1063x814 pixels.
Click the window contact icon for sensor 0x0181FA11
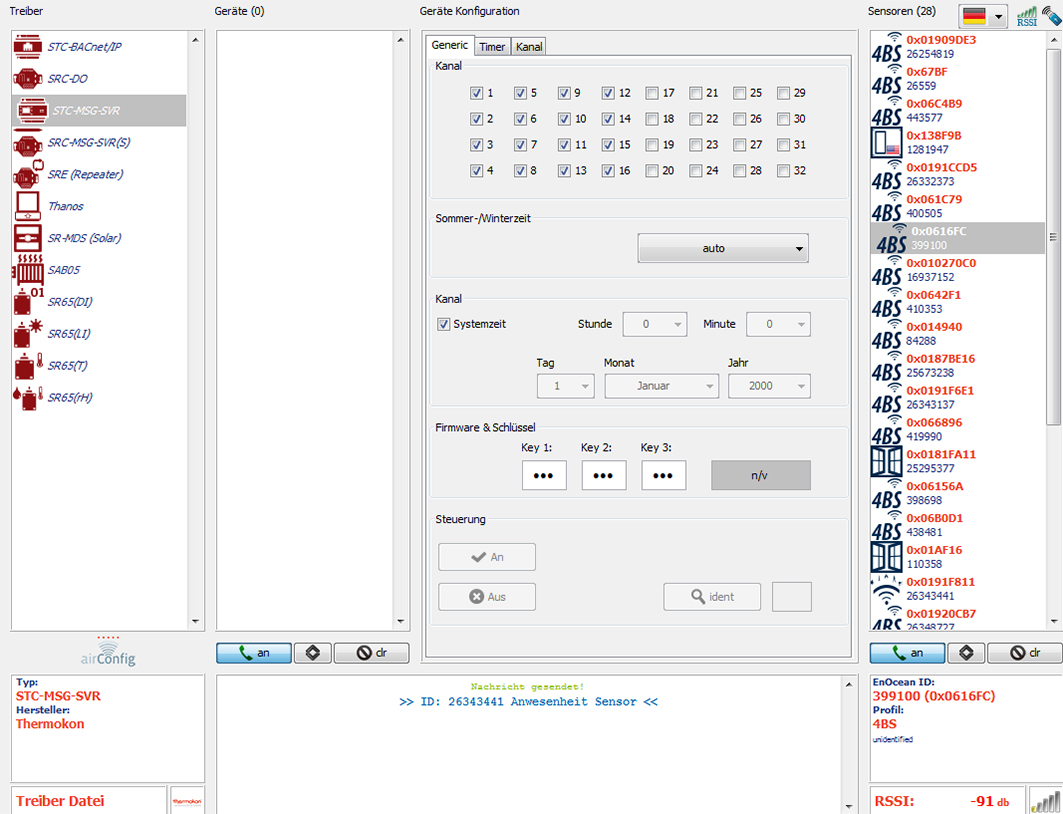tap(886, 461)
